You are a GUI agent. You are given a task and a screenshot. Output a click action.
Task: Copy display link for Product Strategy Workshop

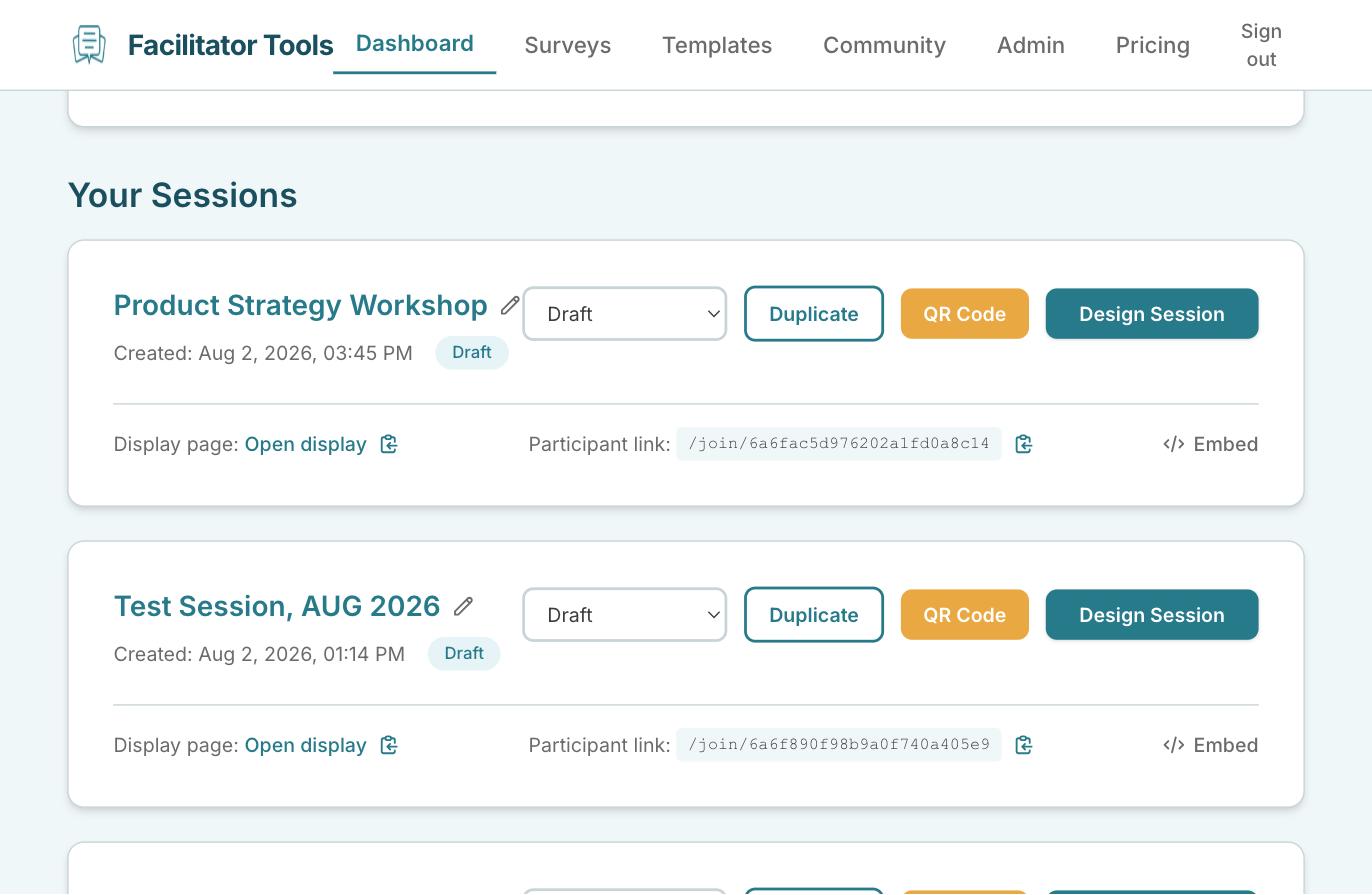[389, 444]
